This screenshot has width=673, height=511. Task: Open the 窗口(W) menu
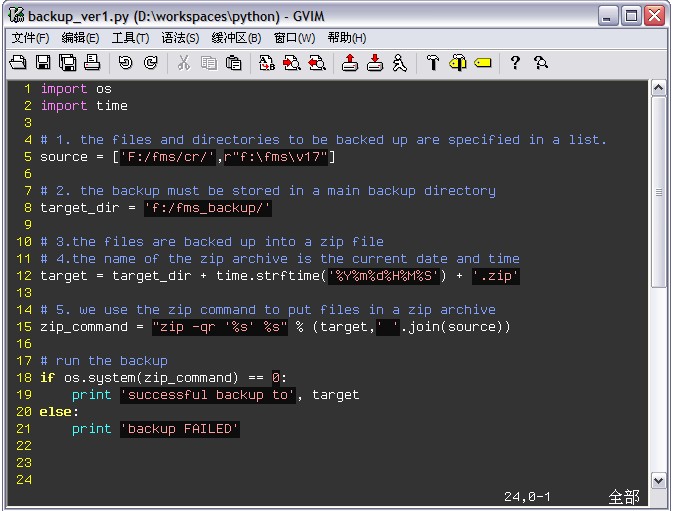click(x=294, y=38)
